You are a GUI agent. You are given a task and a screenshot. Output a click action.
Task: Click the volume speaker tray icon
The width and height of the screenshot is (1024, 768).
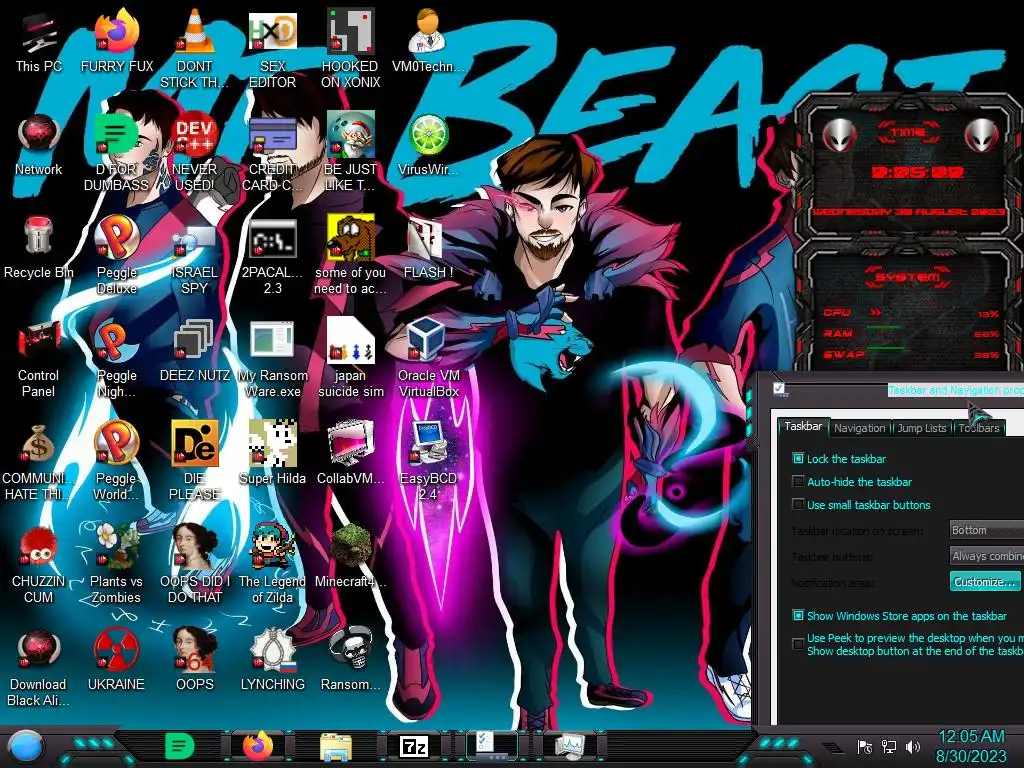click(x=913, y=746)
